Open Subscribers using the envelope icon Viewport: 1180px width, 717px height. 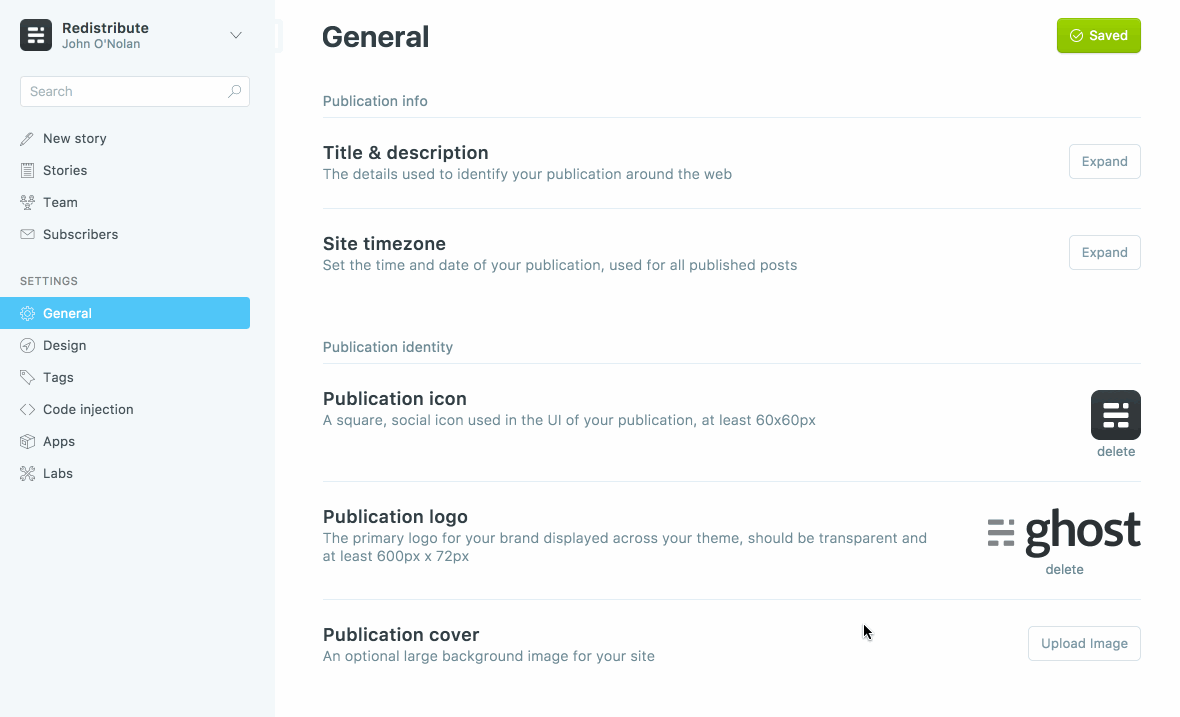pos(27,234)
